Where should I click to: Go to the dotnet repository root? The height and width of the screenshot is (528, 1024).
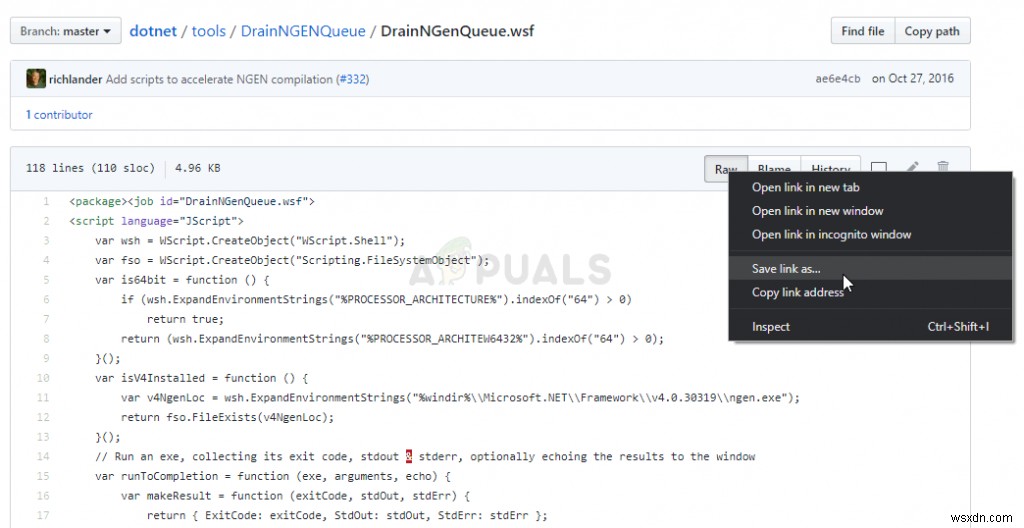tap(153, 31)
